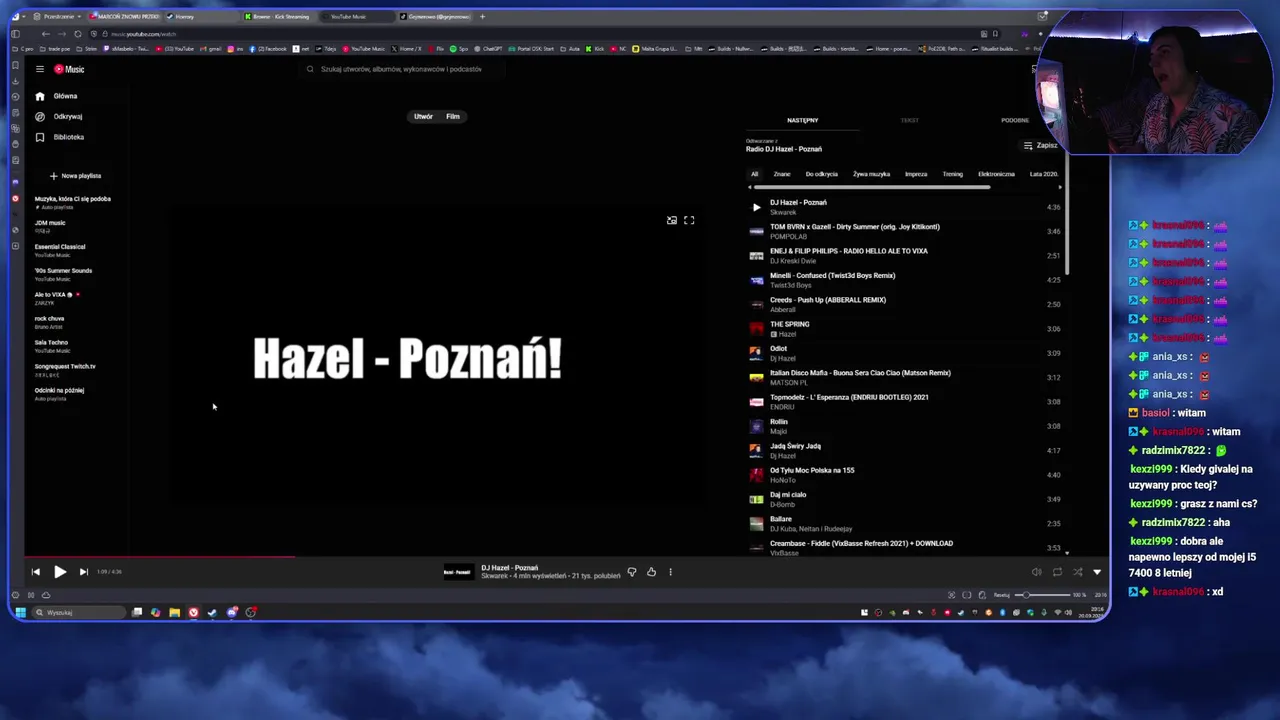Click the search field for songs and albums
The image size is (1280, 720).
(x=400, y=69)
